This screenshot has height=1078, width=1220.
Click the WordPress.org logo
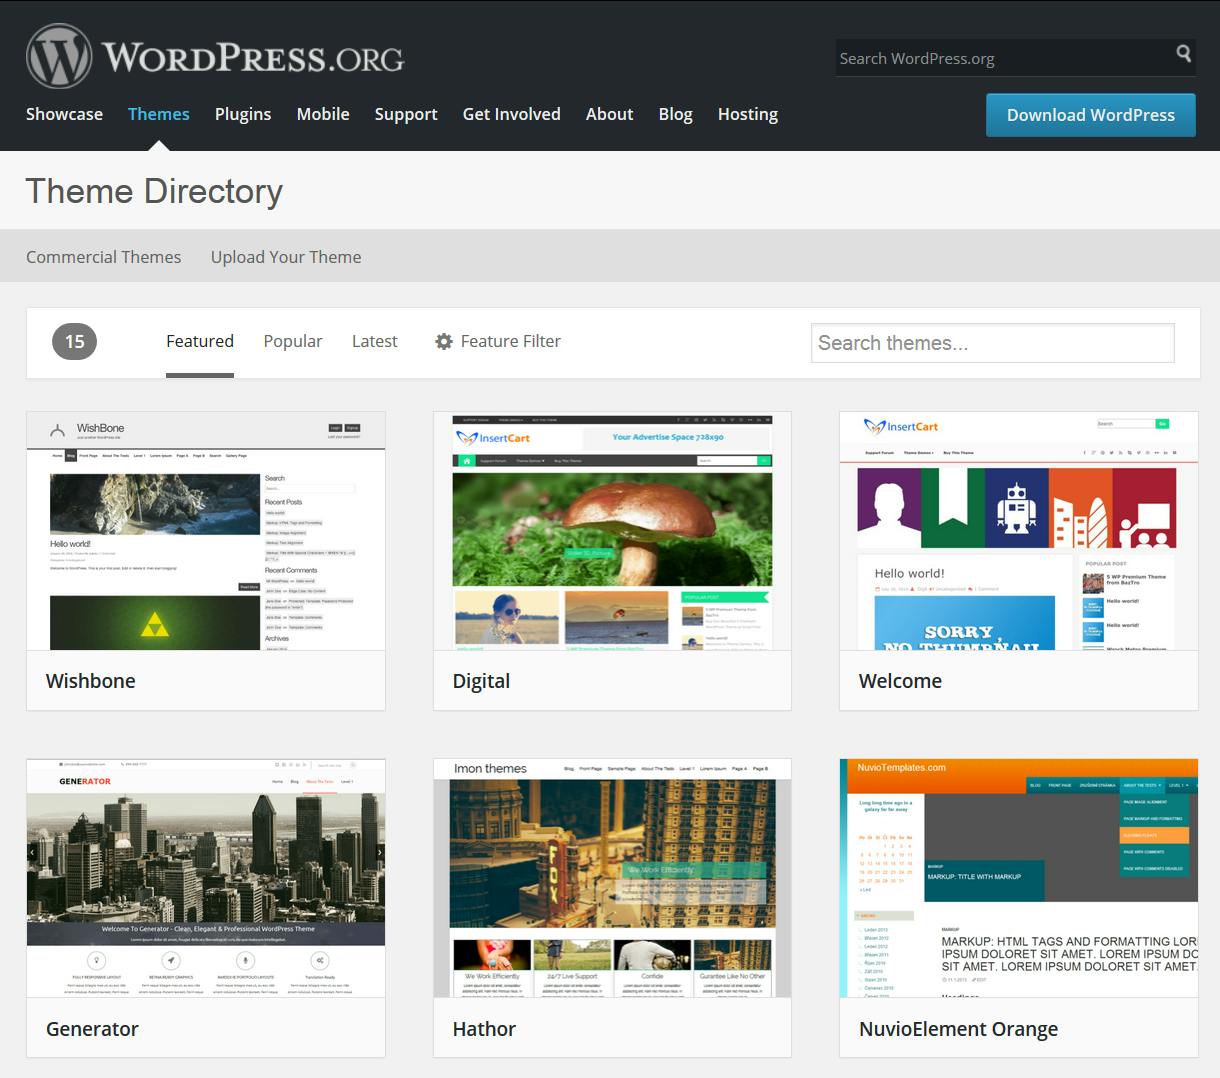(x=215, y=56)
